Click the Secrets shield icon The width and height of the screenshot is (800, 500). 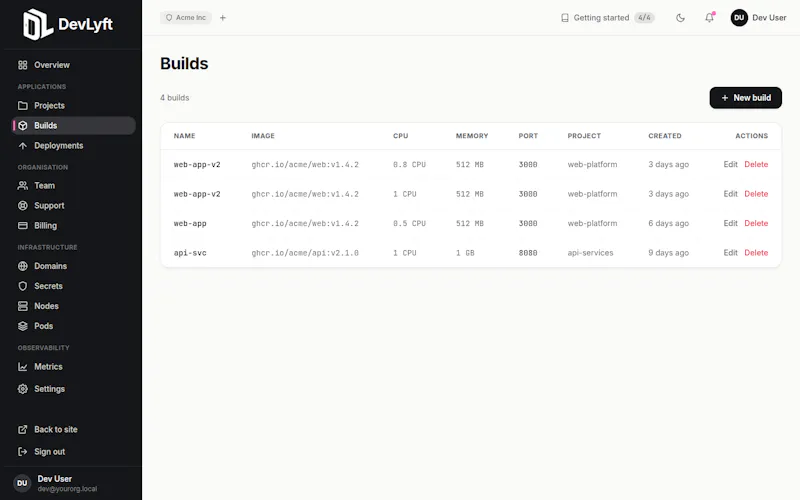coord(22,286)
